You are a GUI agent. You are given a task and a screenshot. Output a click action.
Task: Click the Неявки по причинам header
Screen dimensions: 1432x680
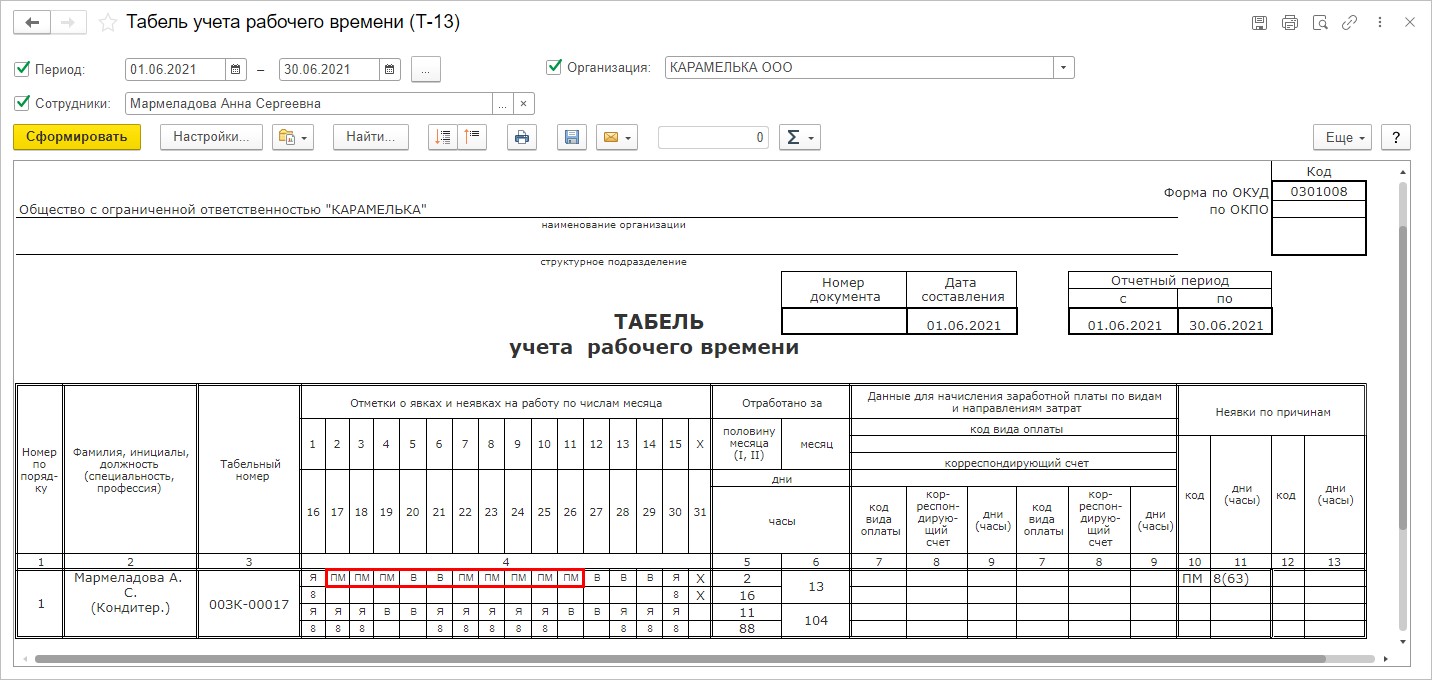[1272, 412]
